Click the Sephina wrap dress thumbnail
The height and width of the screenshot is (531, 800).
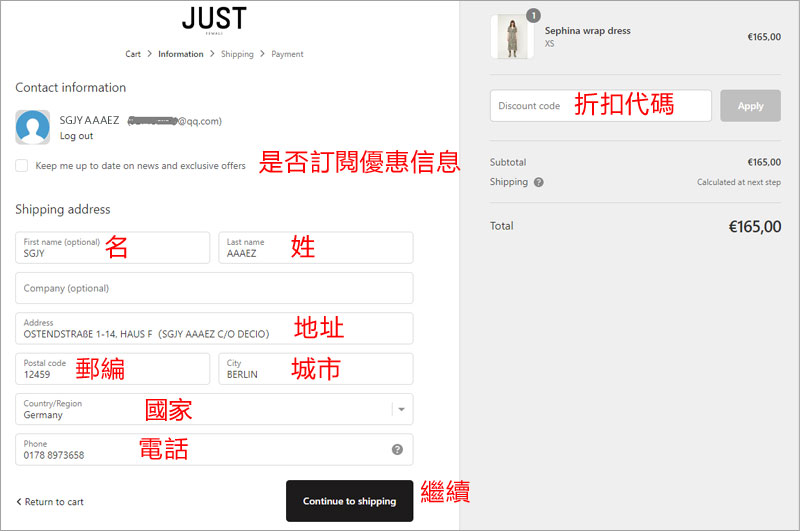[x=512, y=36]
